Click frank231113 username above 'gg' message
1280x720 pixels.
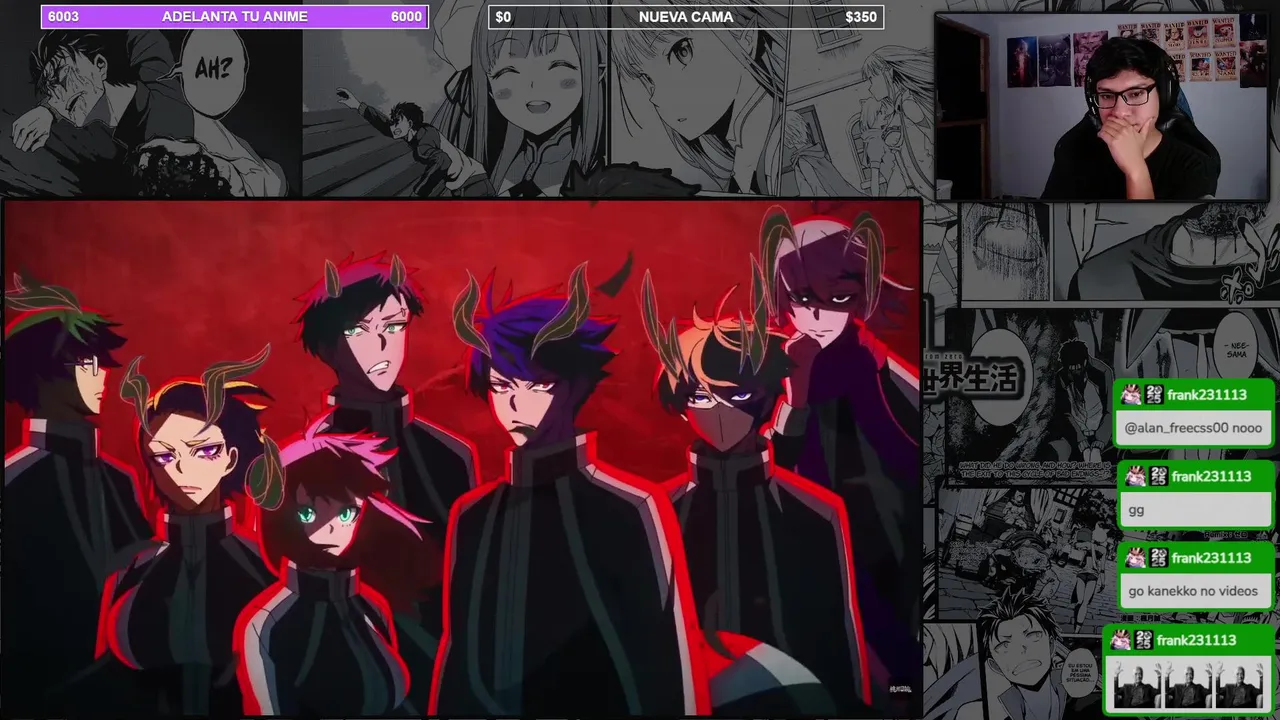(x=1211, y=477)
